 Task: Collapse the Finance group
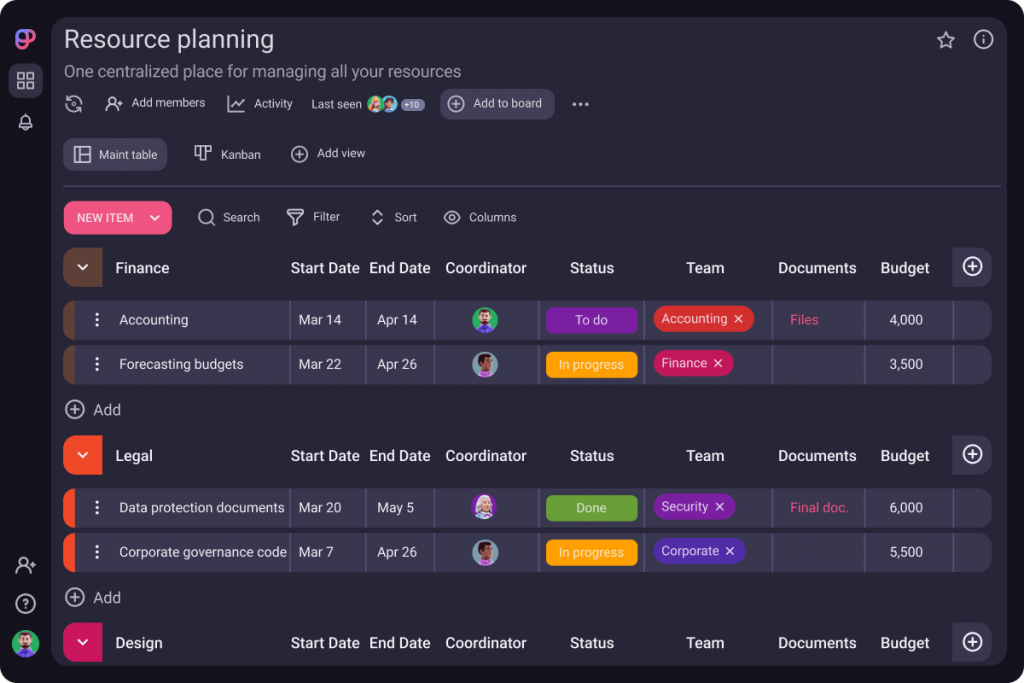(82, 267)
